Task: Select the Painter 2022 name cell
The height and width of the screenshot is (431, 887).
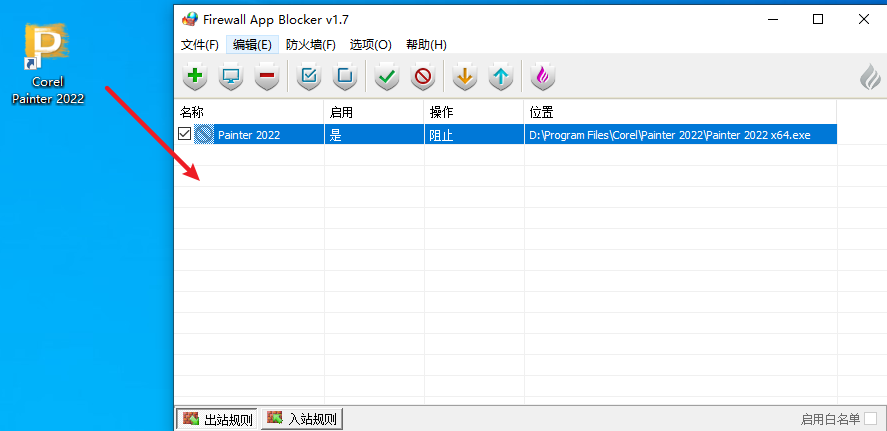Action: (x=248, y=135)
